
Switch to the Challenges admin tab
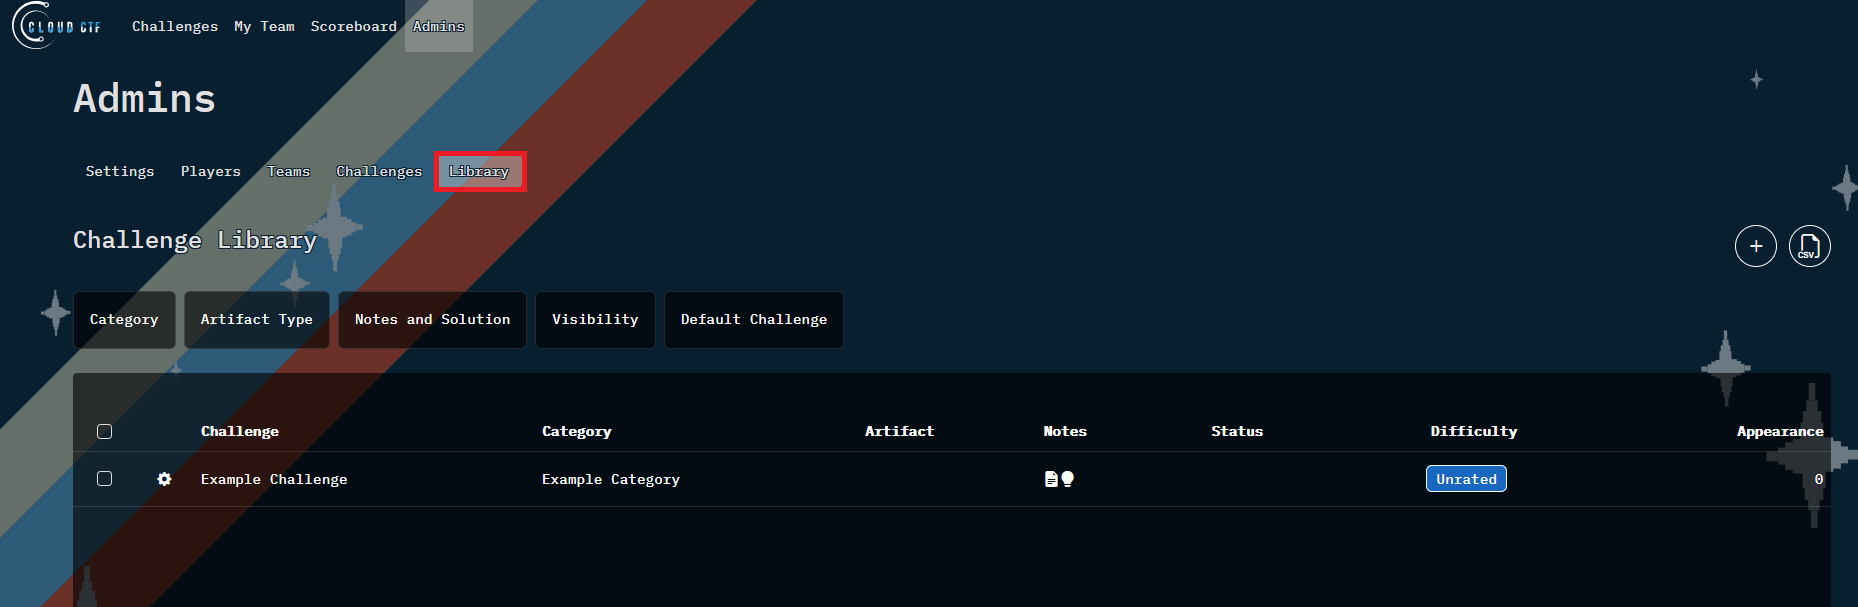(379, 171)
